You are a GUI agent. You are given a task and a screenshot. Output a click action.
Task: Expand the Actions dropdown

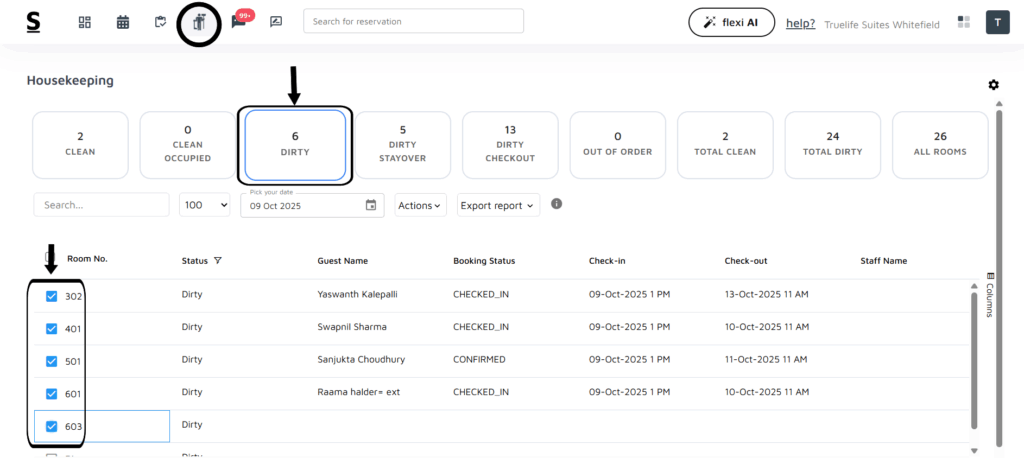point(419,205)
